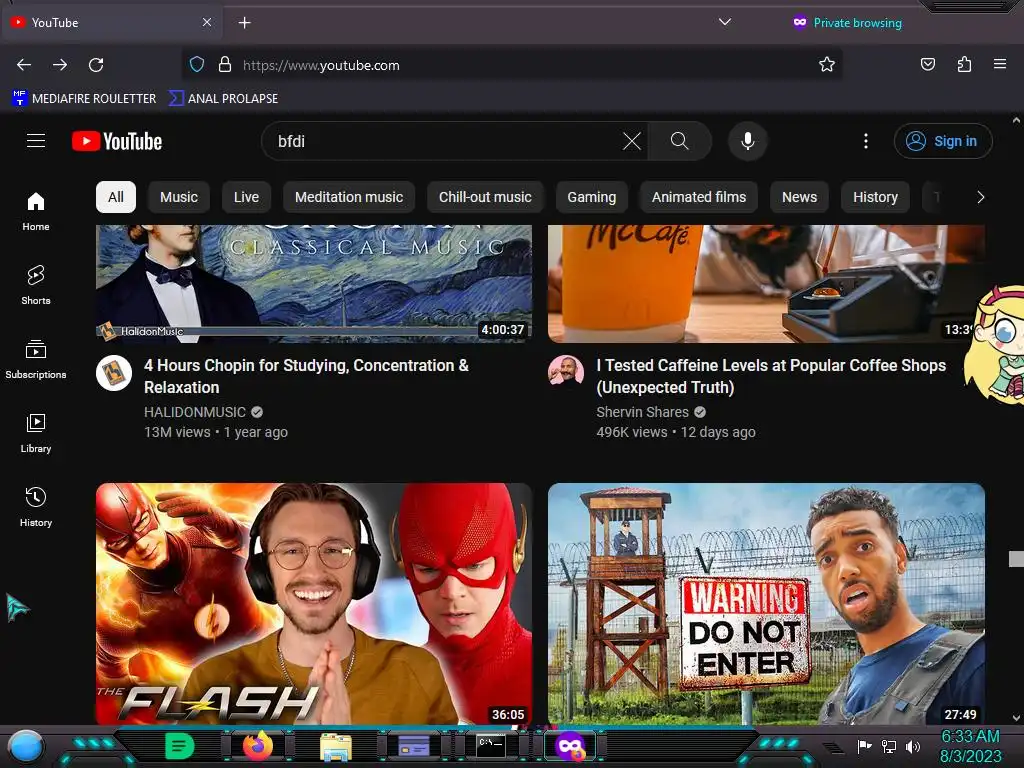Select the News filter chip
This screenshot has height=768, width=1024.
click(799, 197)
